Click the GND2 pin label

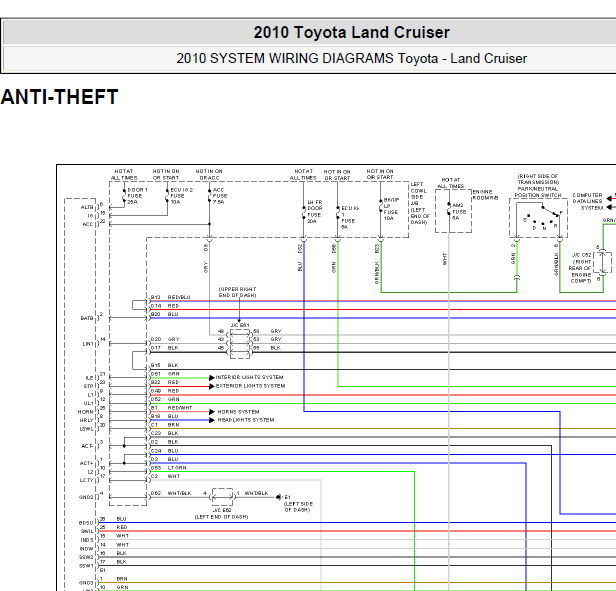click(x=86, y=497)
